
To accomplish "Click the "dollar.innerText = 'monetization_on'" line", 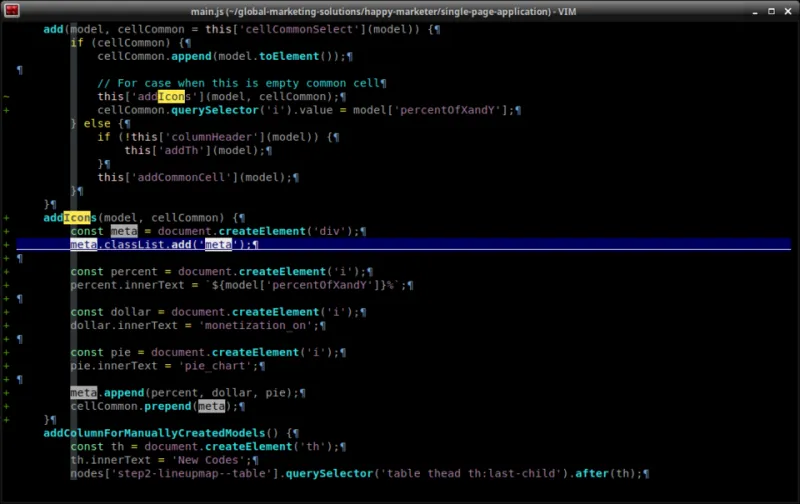I will click(198, 325).
